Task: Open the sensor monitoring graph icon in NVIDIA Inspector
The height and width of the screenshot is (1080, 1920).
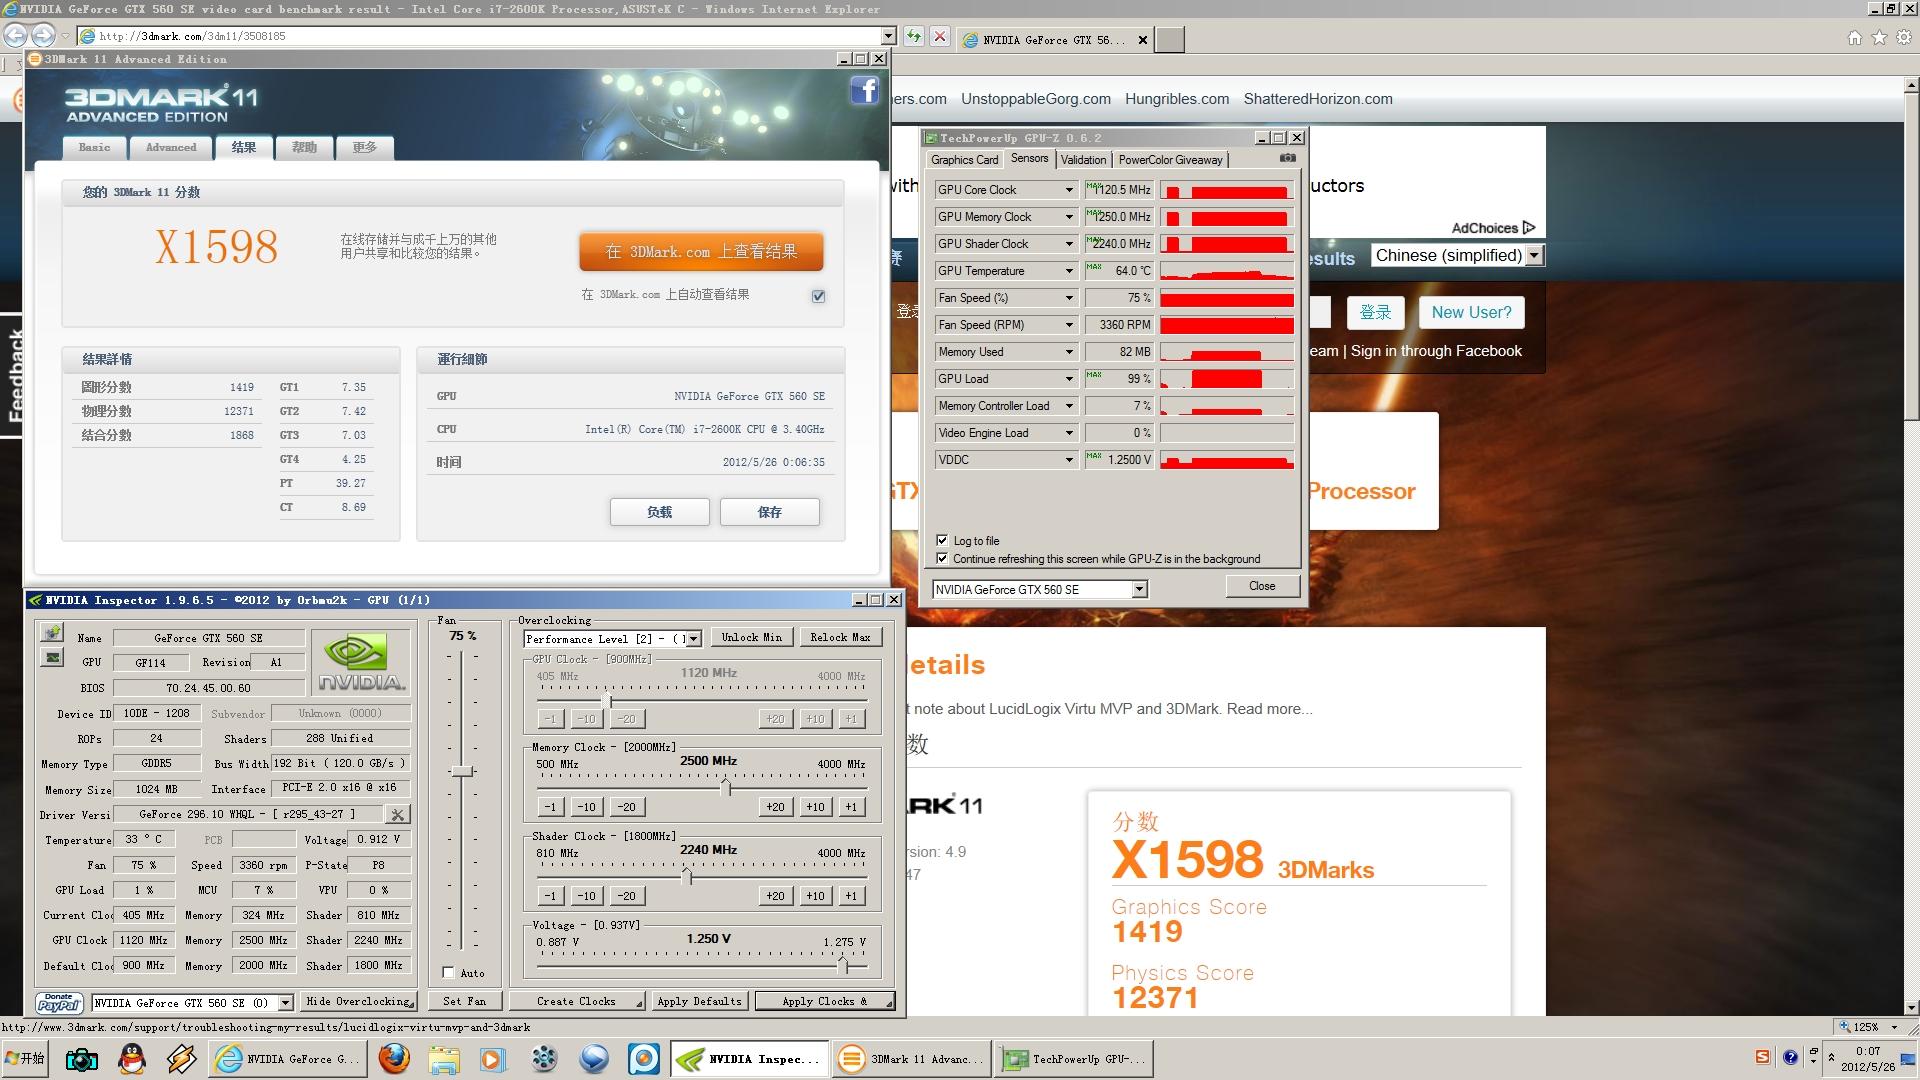Action: 52,657
